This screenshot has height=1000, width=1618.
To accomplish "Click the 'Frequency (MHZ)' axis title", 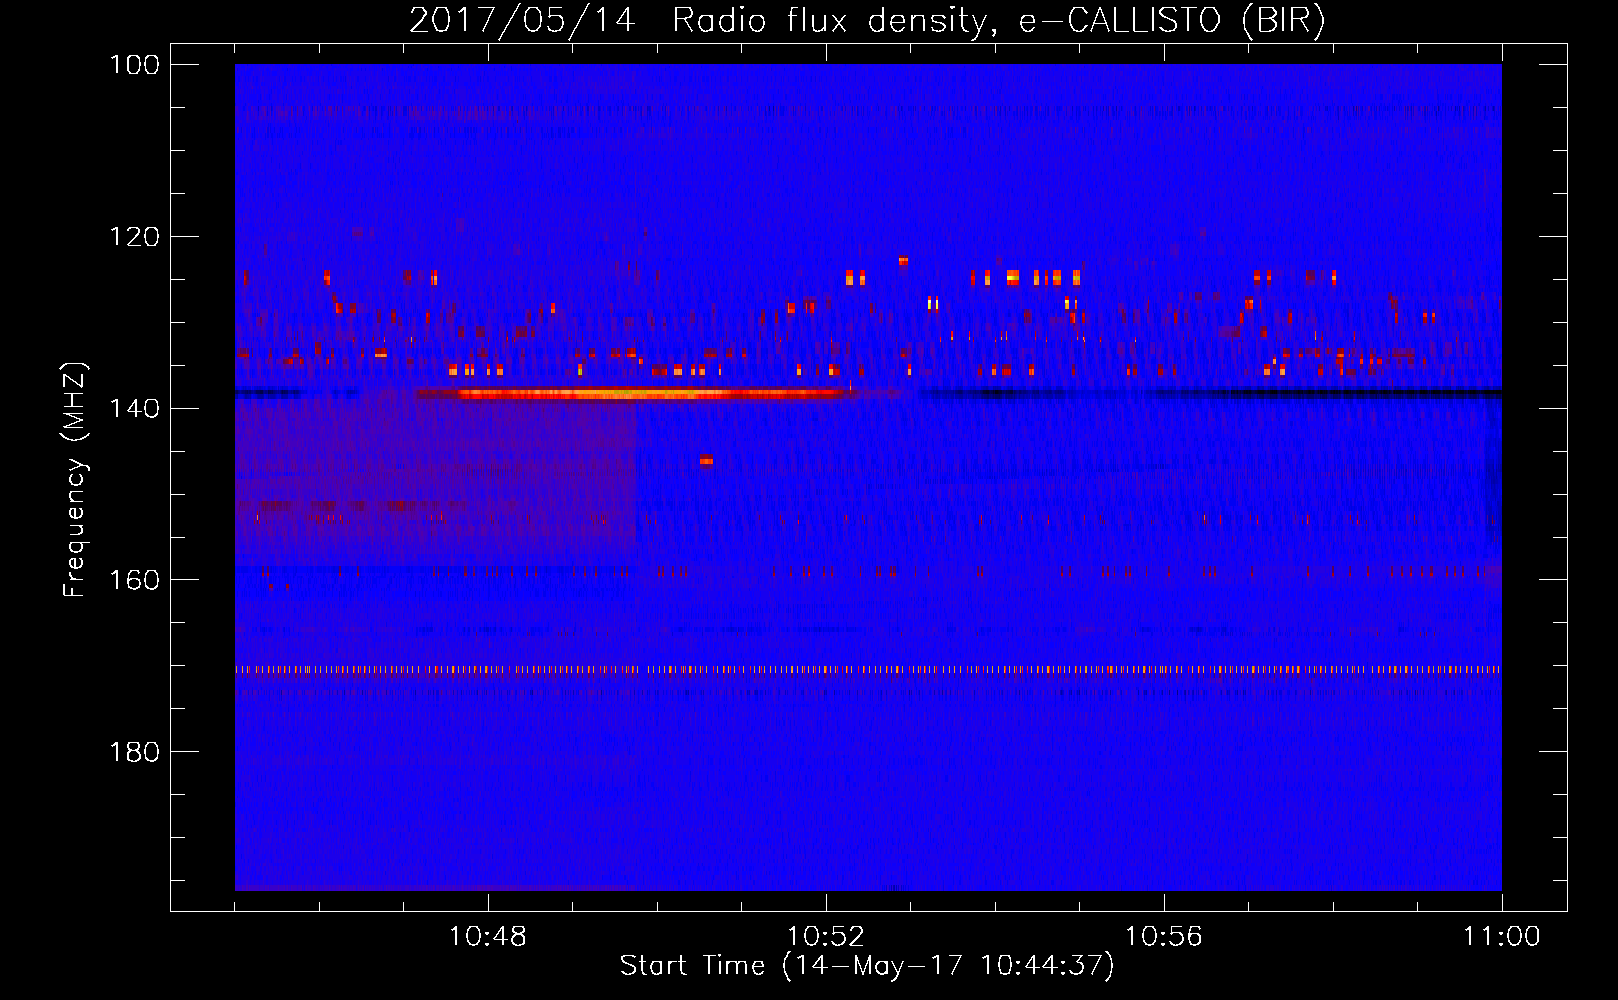I will pyautogui.click(x=75, y=479).
